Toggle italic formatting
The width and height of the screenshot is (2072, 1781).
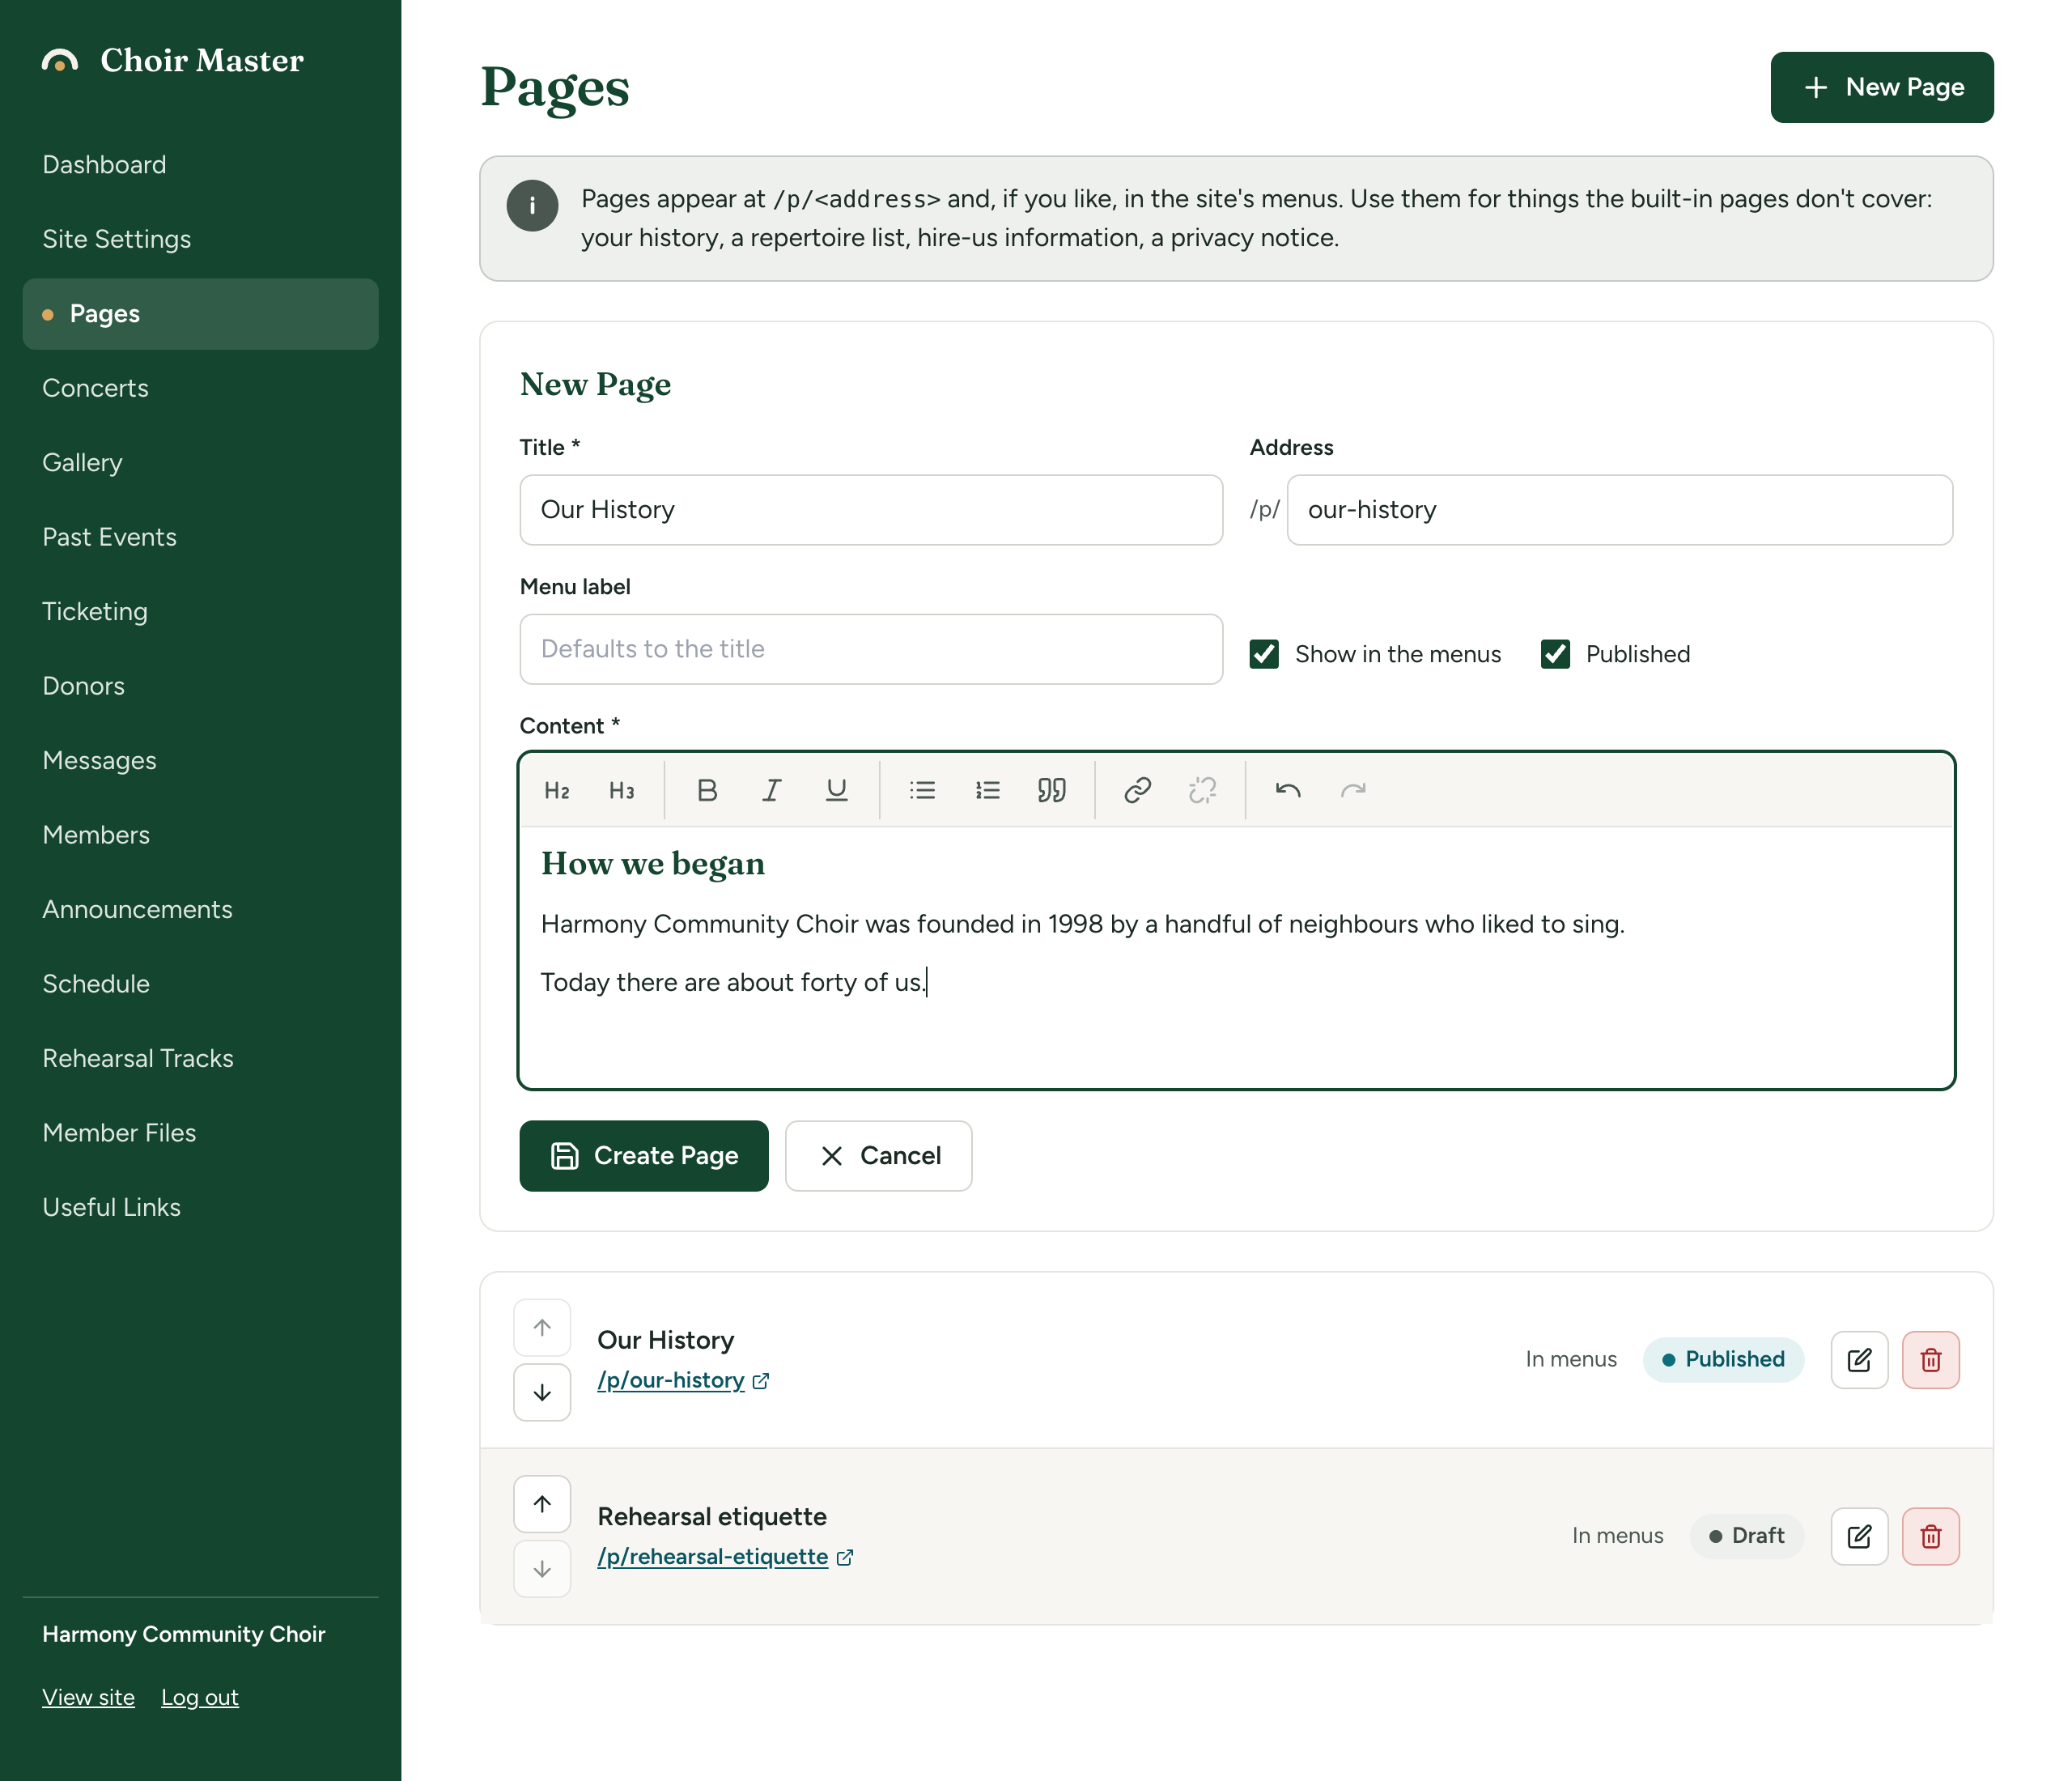(x=772, y=790)
